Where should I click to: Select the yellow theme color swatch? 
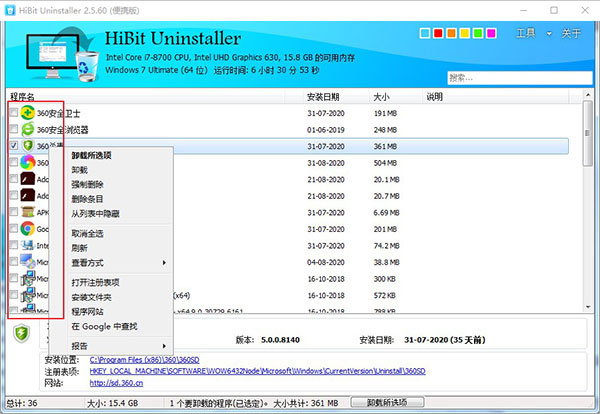[465, 33]
